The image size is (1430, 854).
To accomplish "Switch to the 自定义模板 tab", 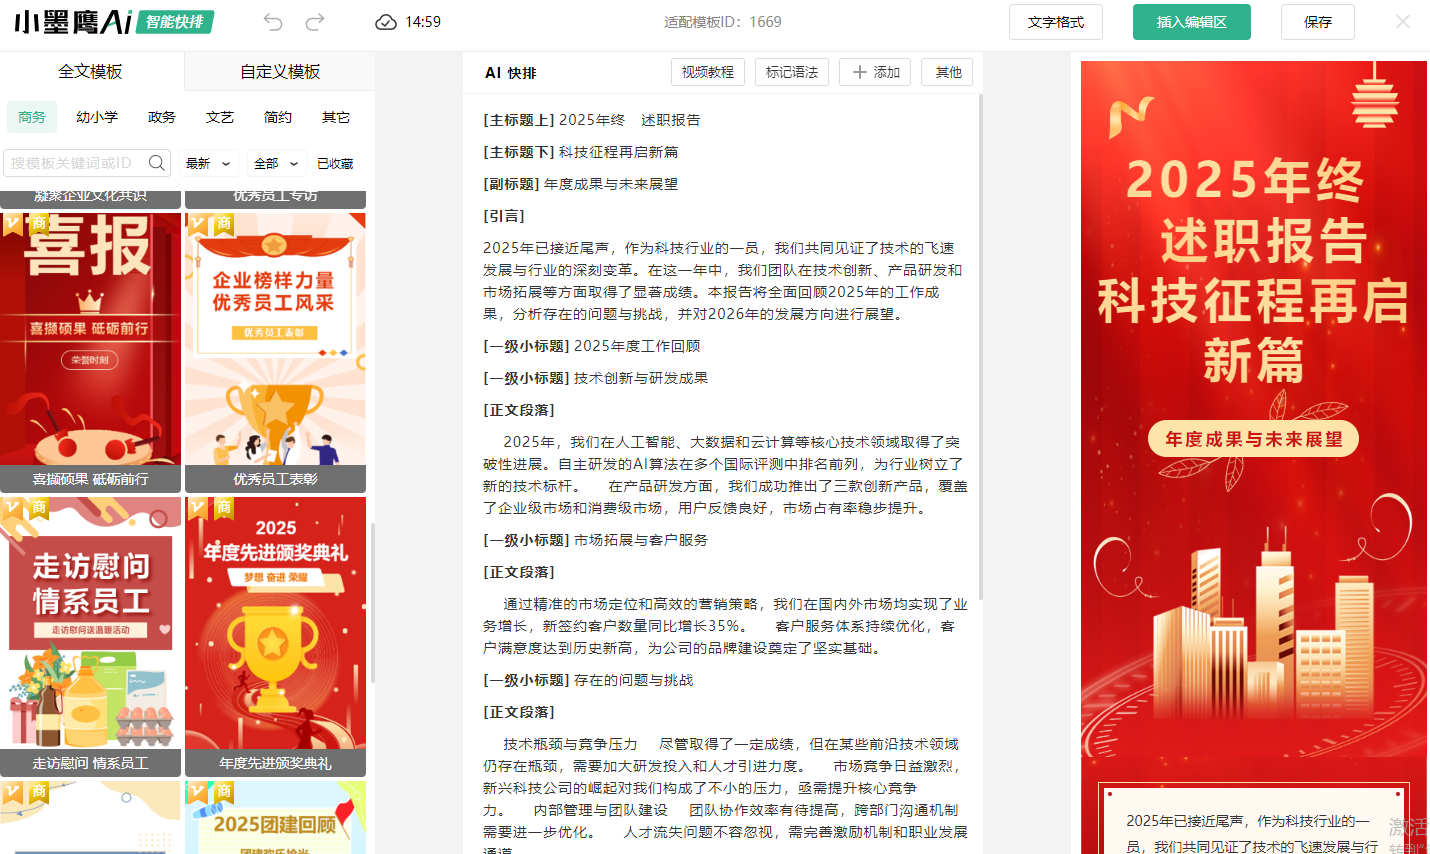I will (x=280, y=72).
